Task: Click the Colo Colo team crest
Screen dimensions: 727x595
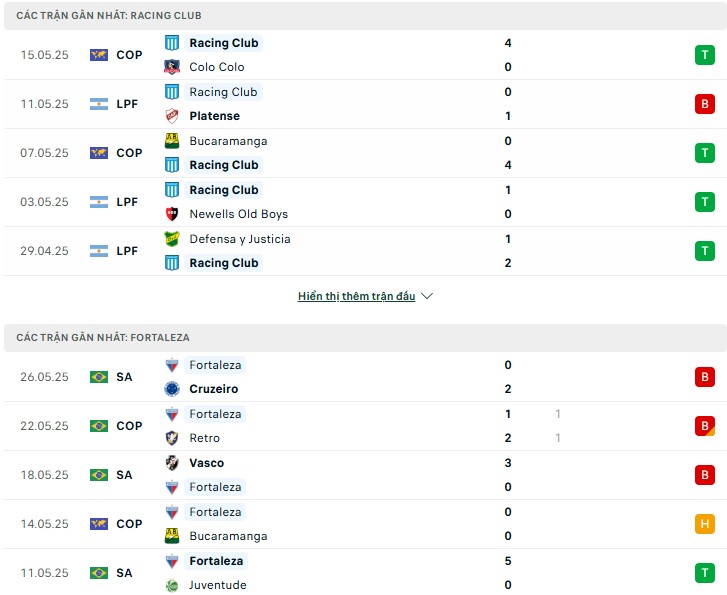Action: 172,67
